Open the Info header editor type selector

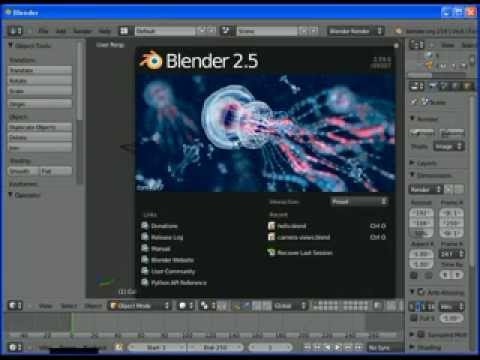[x=15, y=31]
